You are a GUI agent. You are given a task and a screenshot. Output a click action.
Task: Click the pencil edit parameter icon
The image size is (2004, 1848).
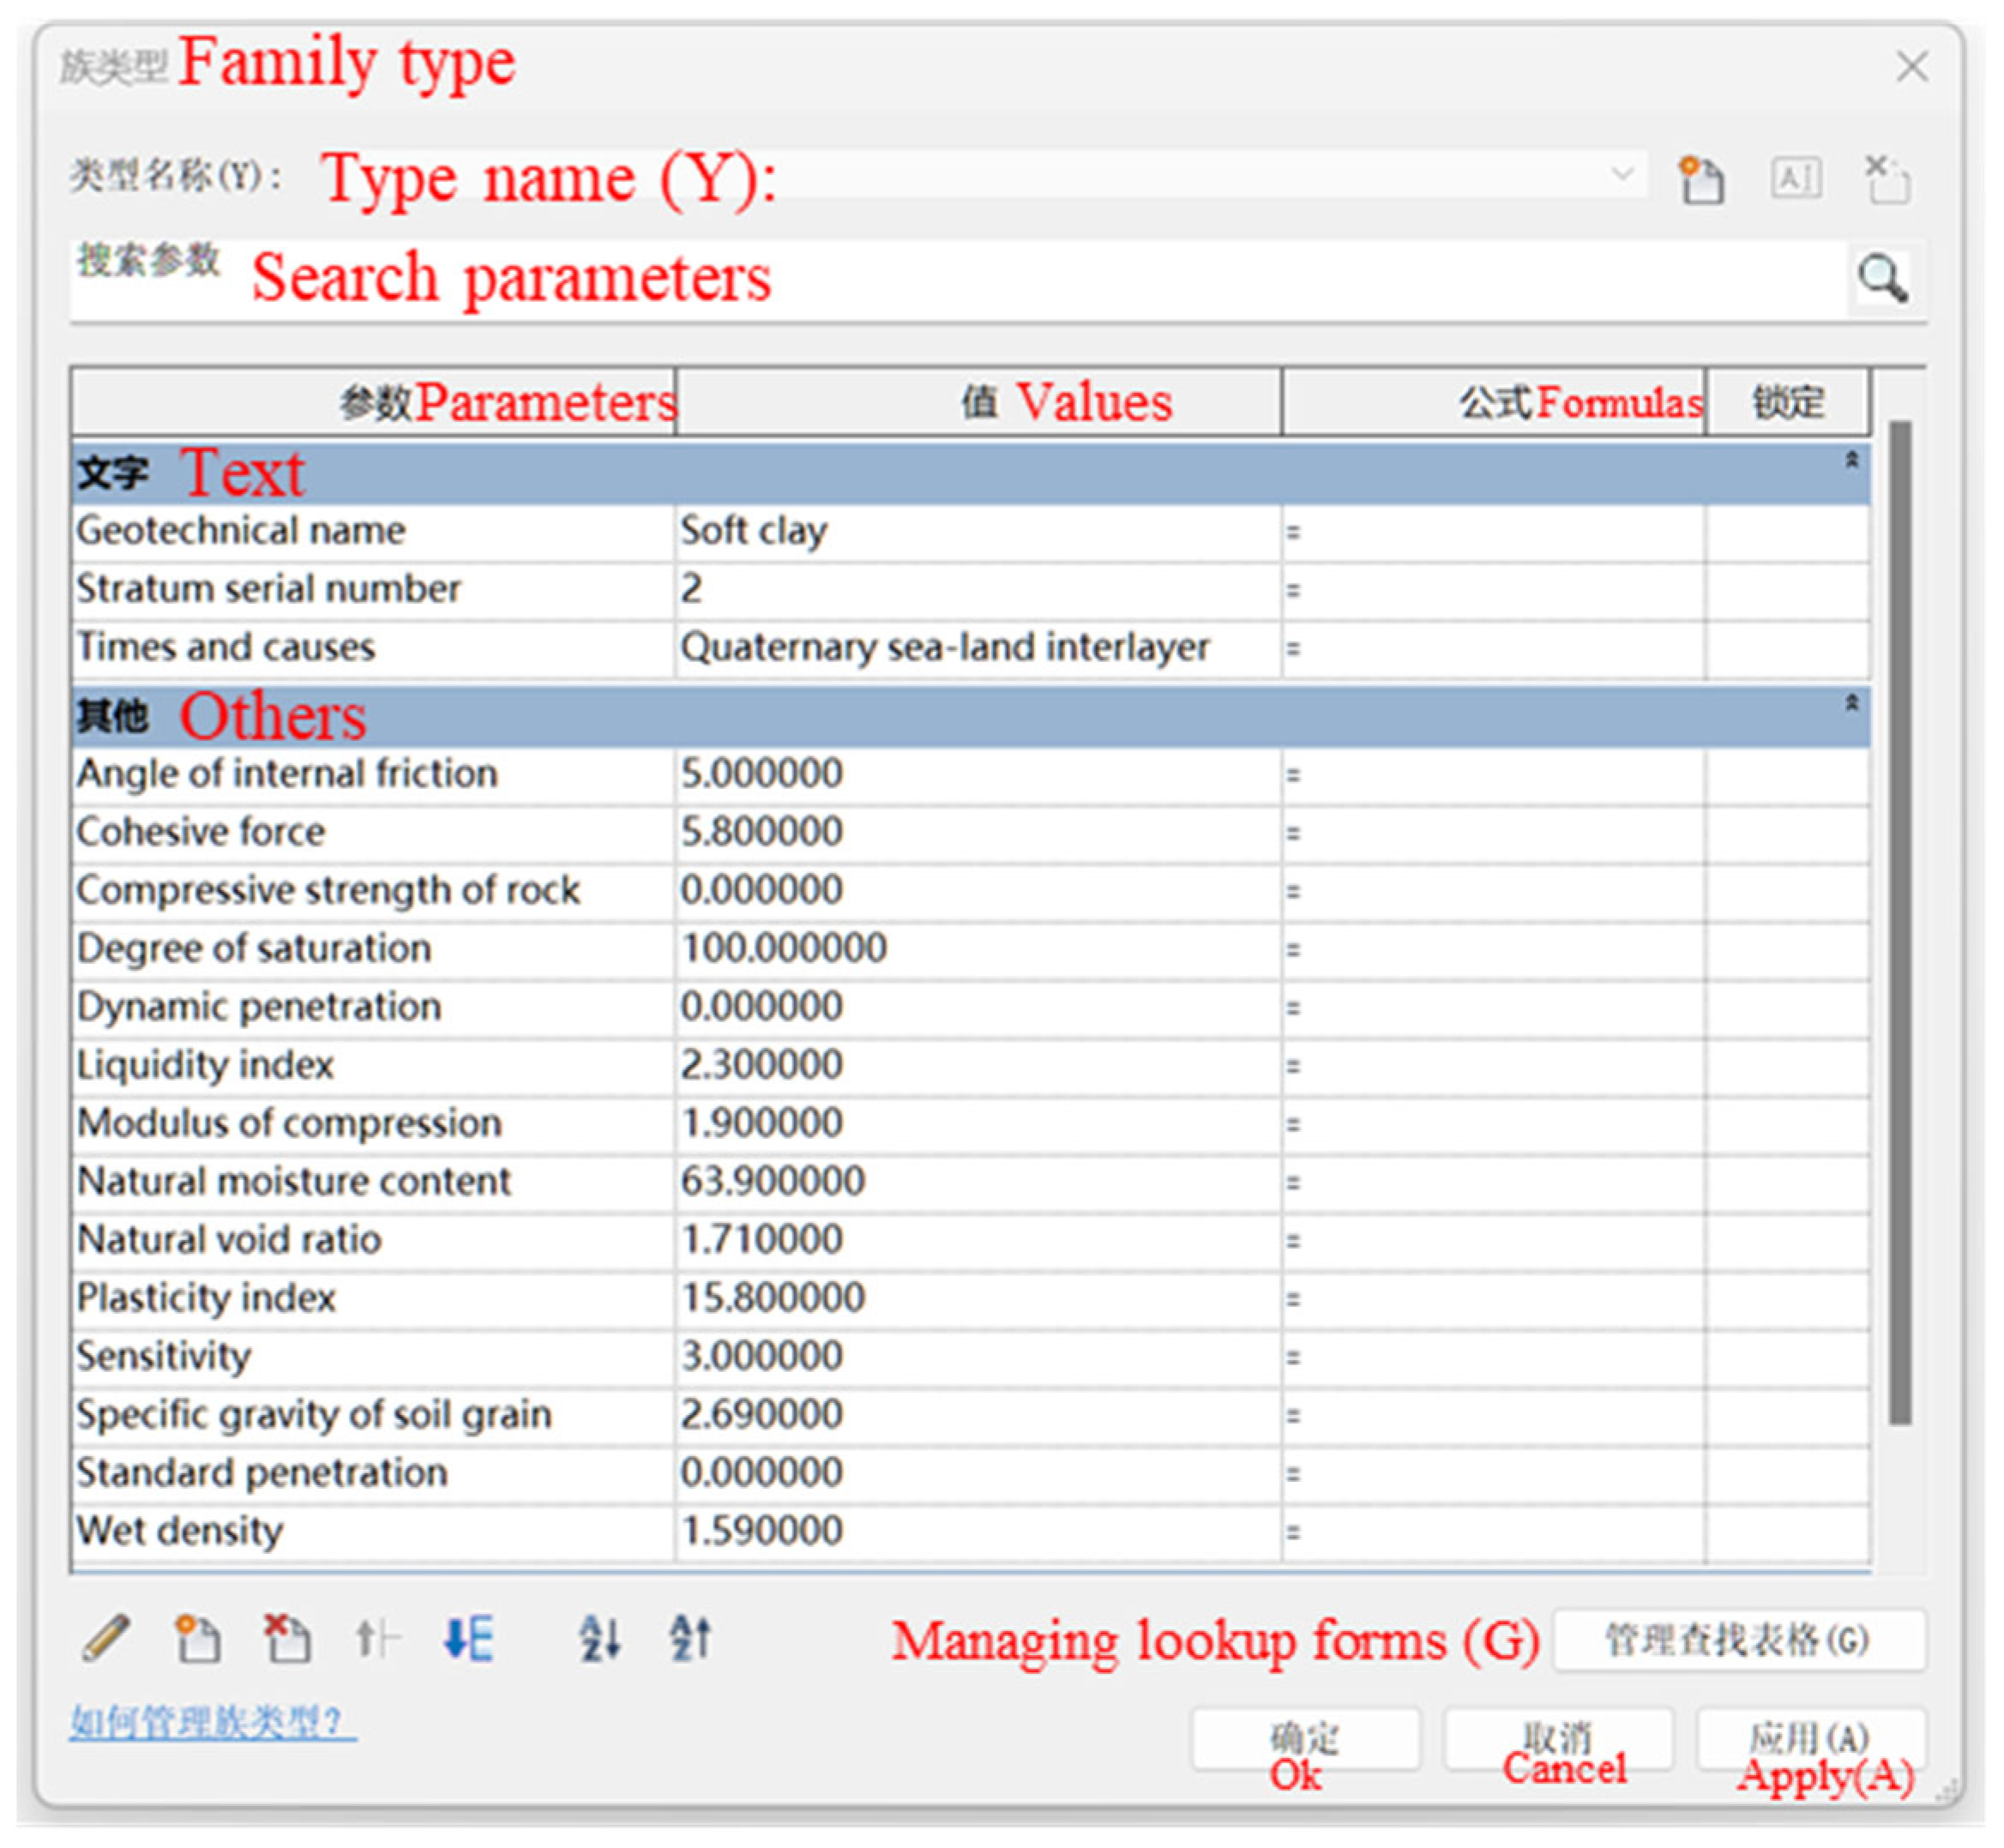105,1638
